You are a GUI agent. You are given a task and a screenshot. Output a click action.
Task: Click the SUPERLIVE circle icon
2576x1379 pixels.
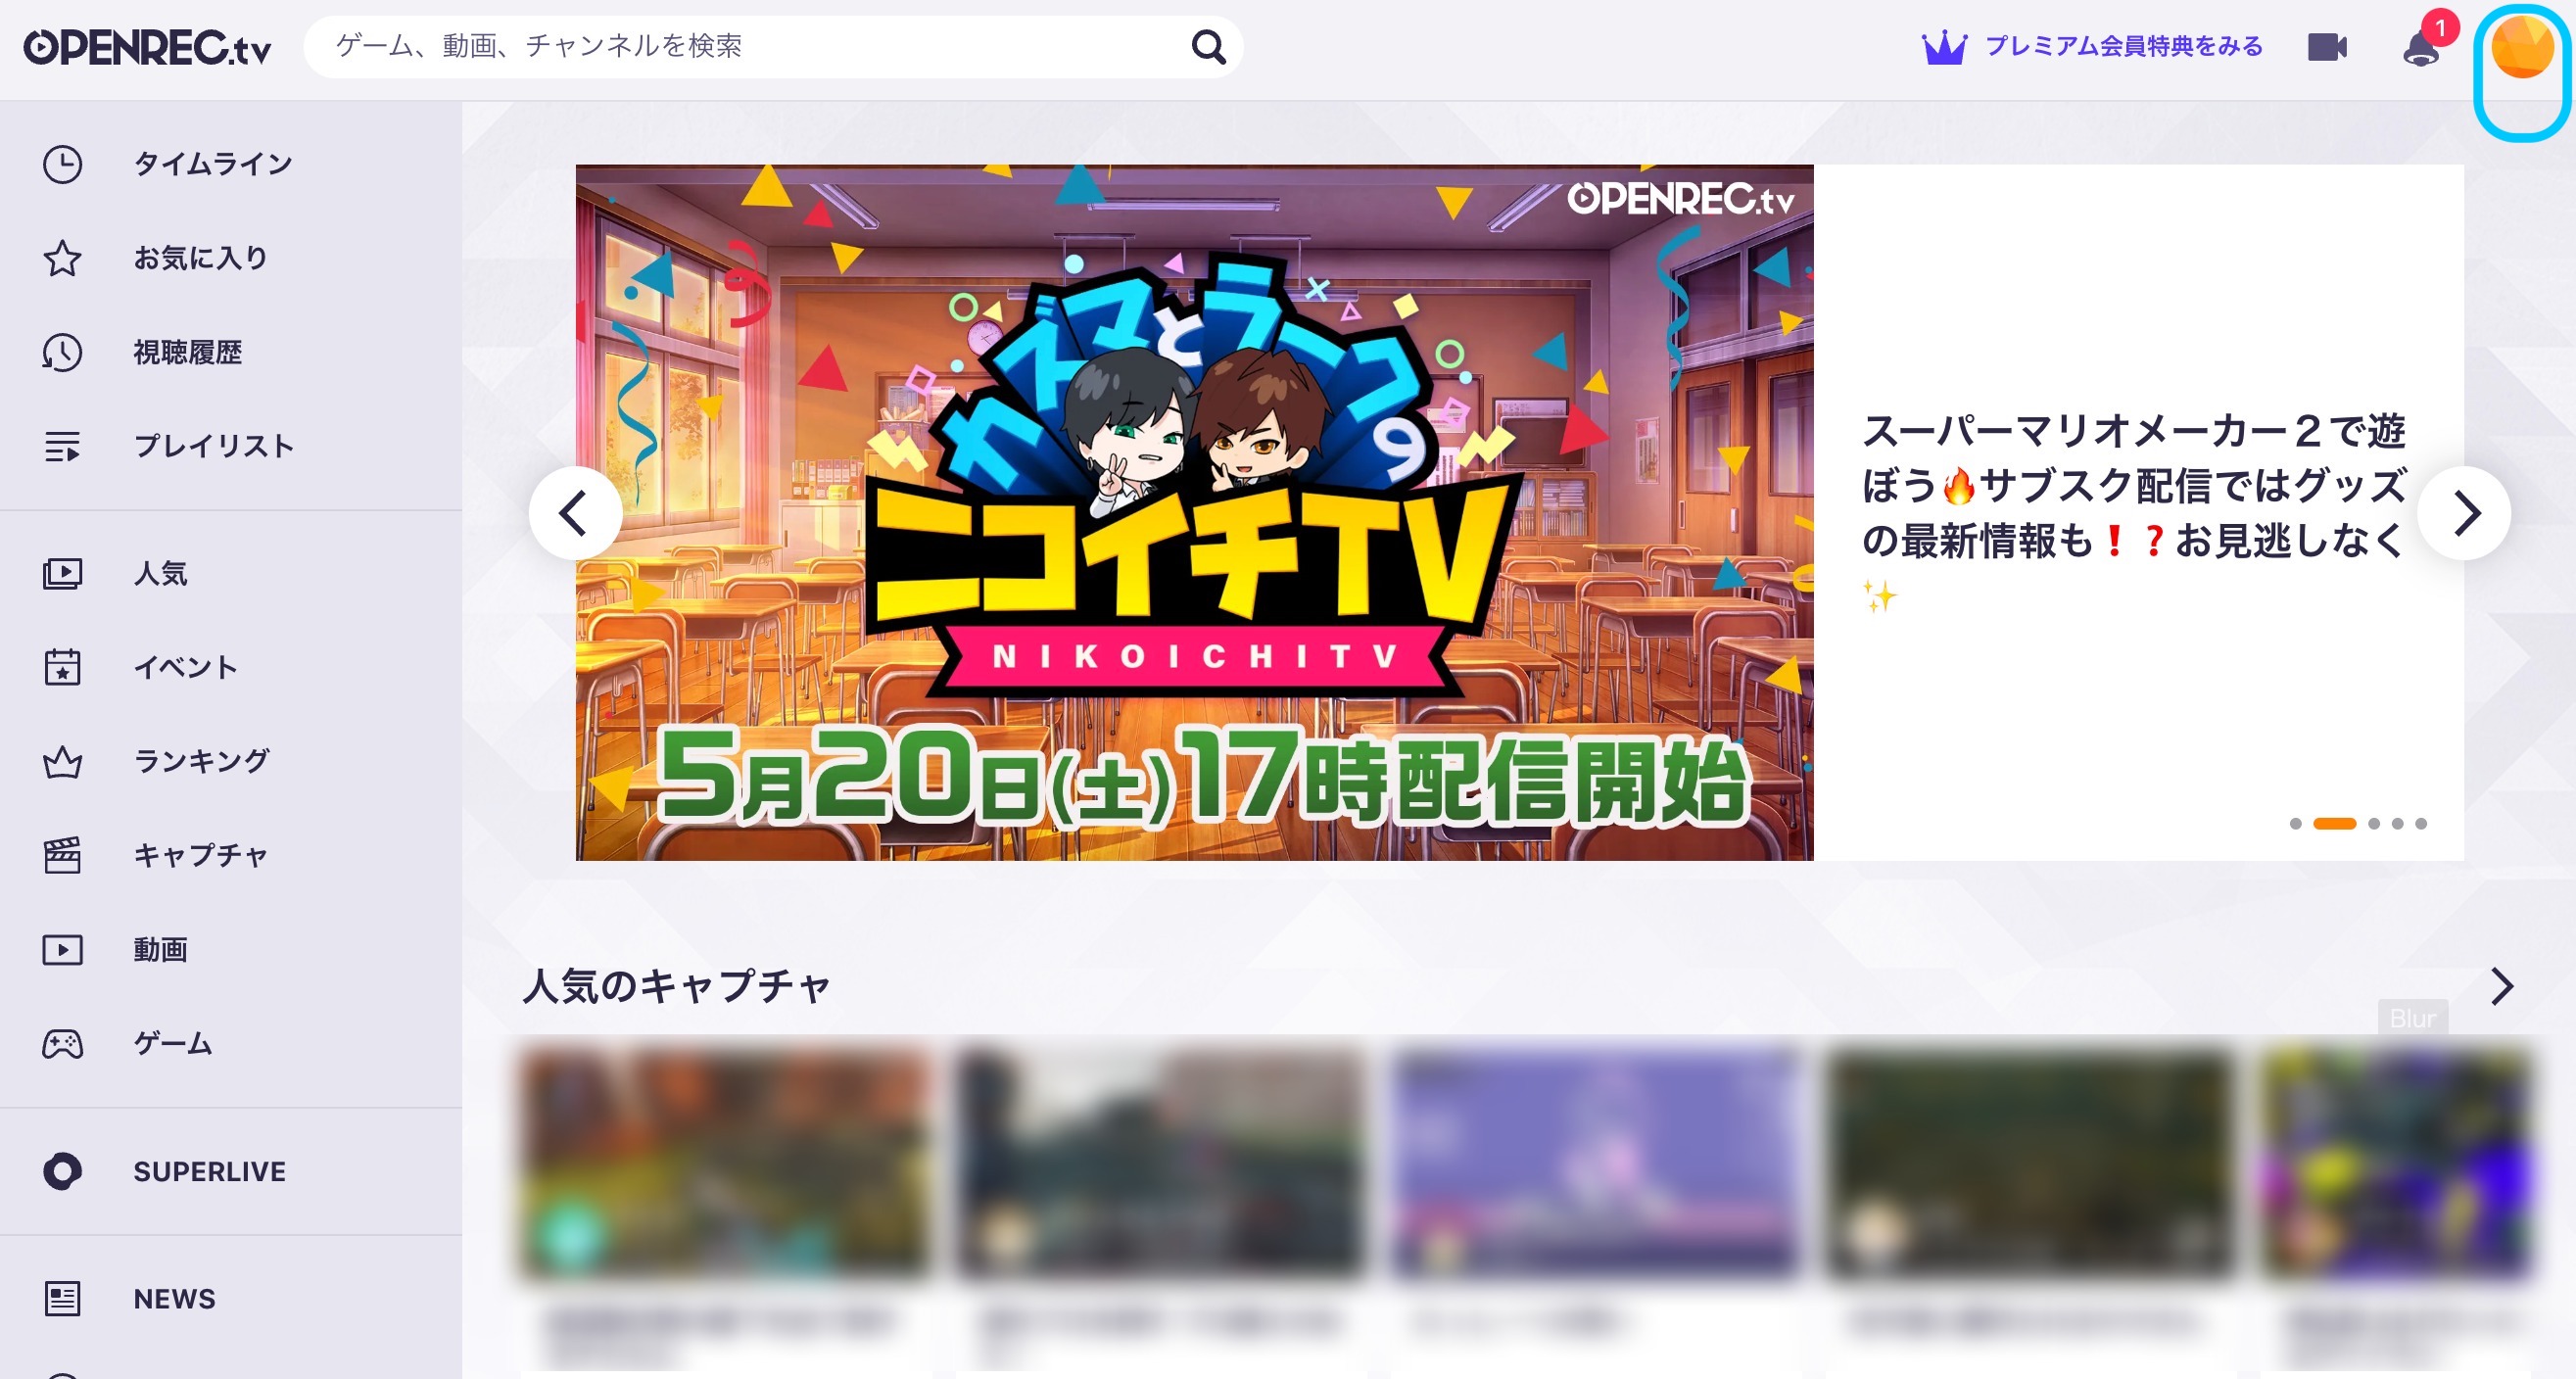[x=62, y=1171]
